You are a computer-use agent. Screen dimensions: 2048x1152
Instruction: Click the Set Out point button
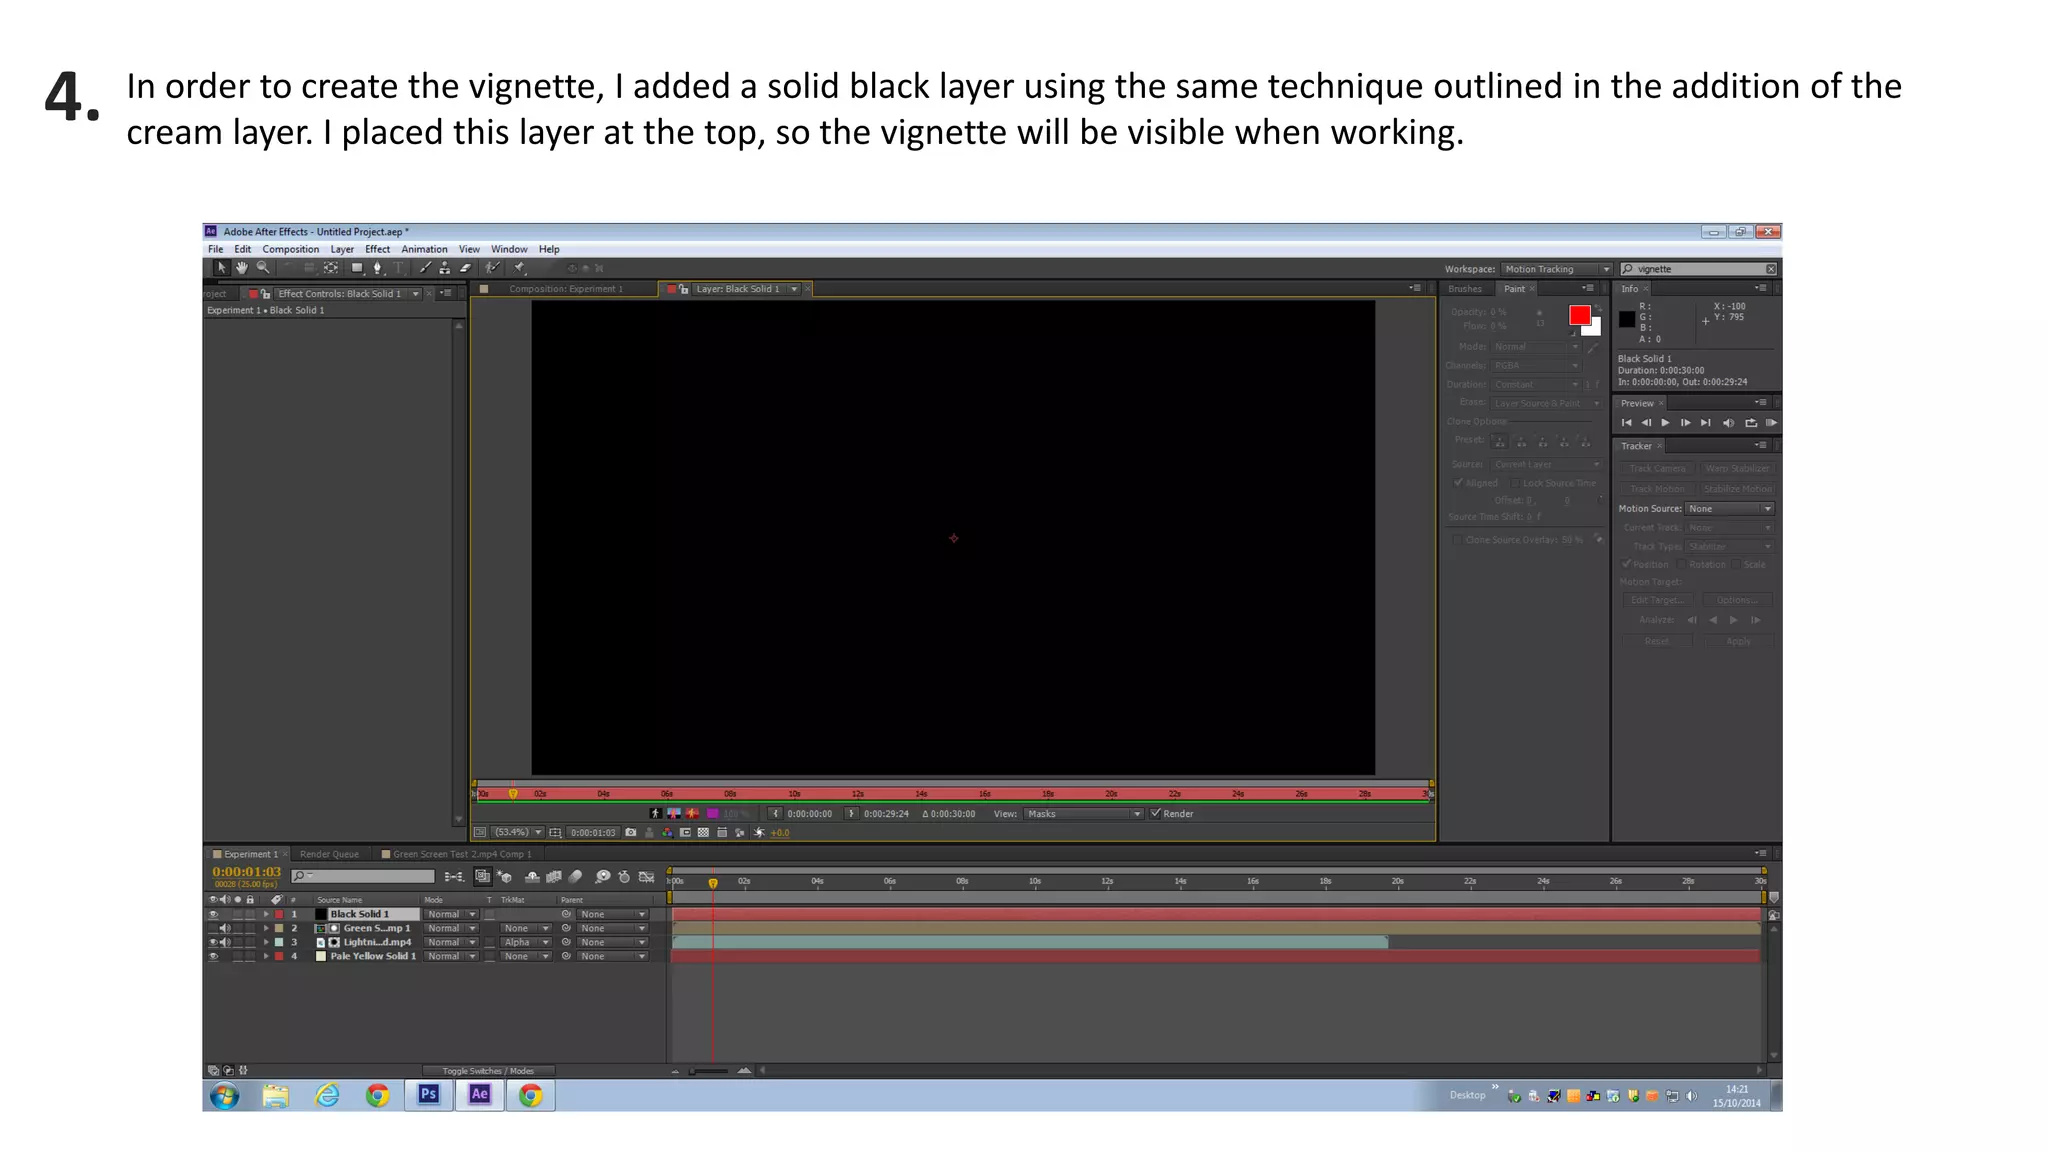[851, 813]
